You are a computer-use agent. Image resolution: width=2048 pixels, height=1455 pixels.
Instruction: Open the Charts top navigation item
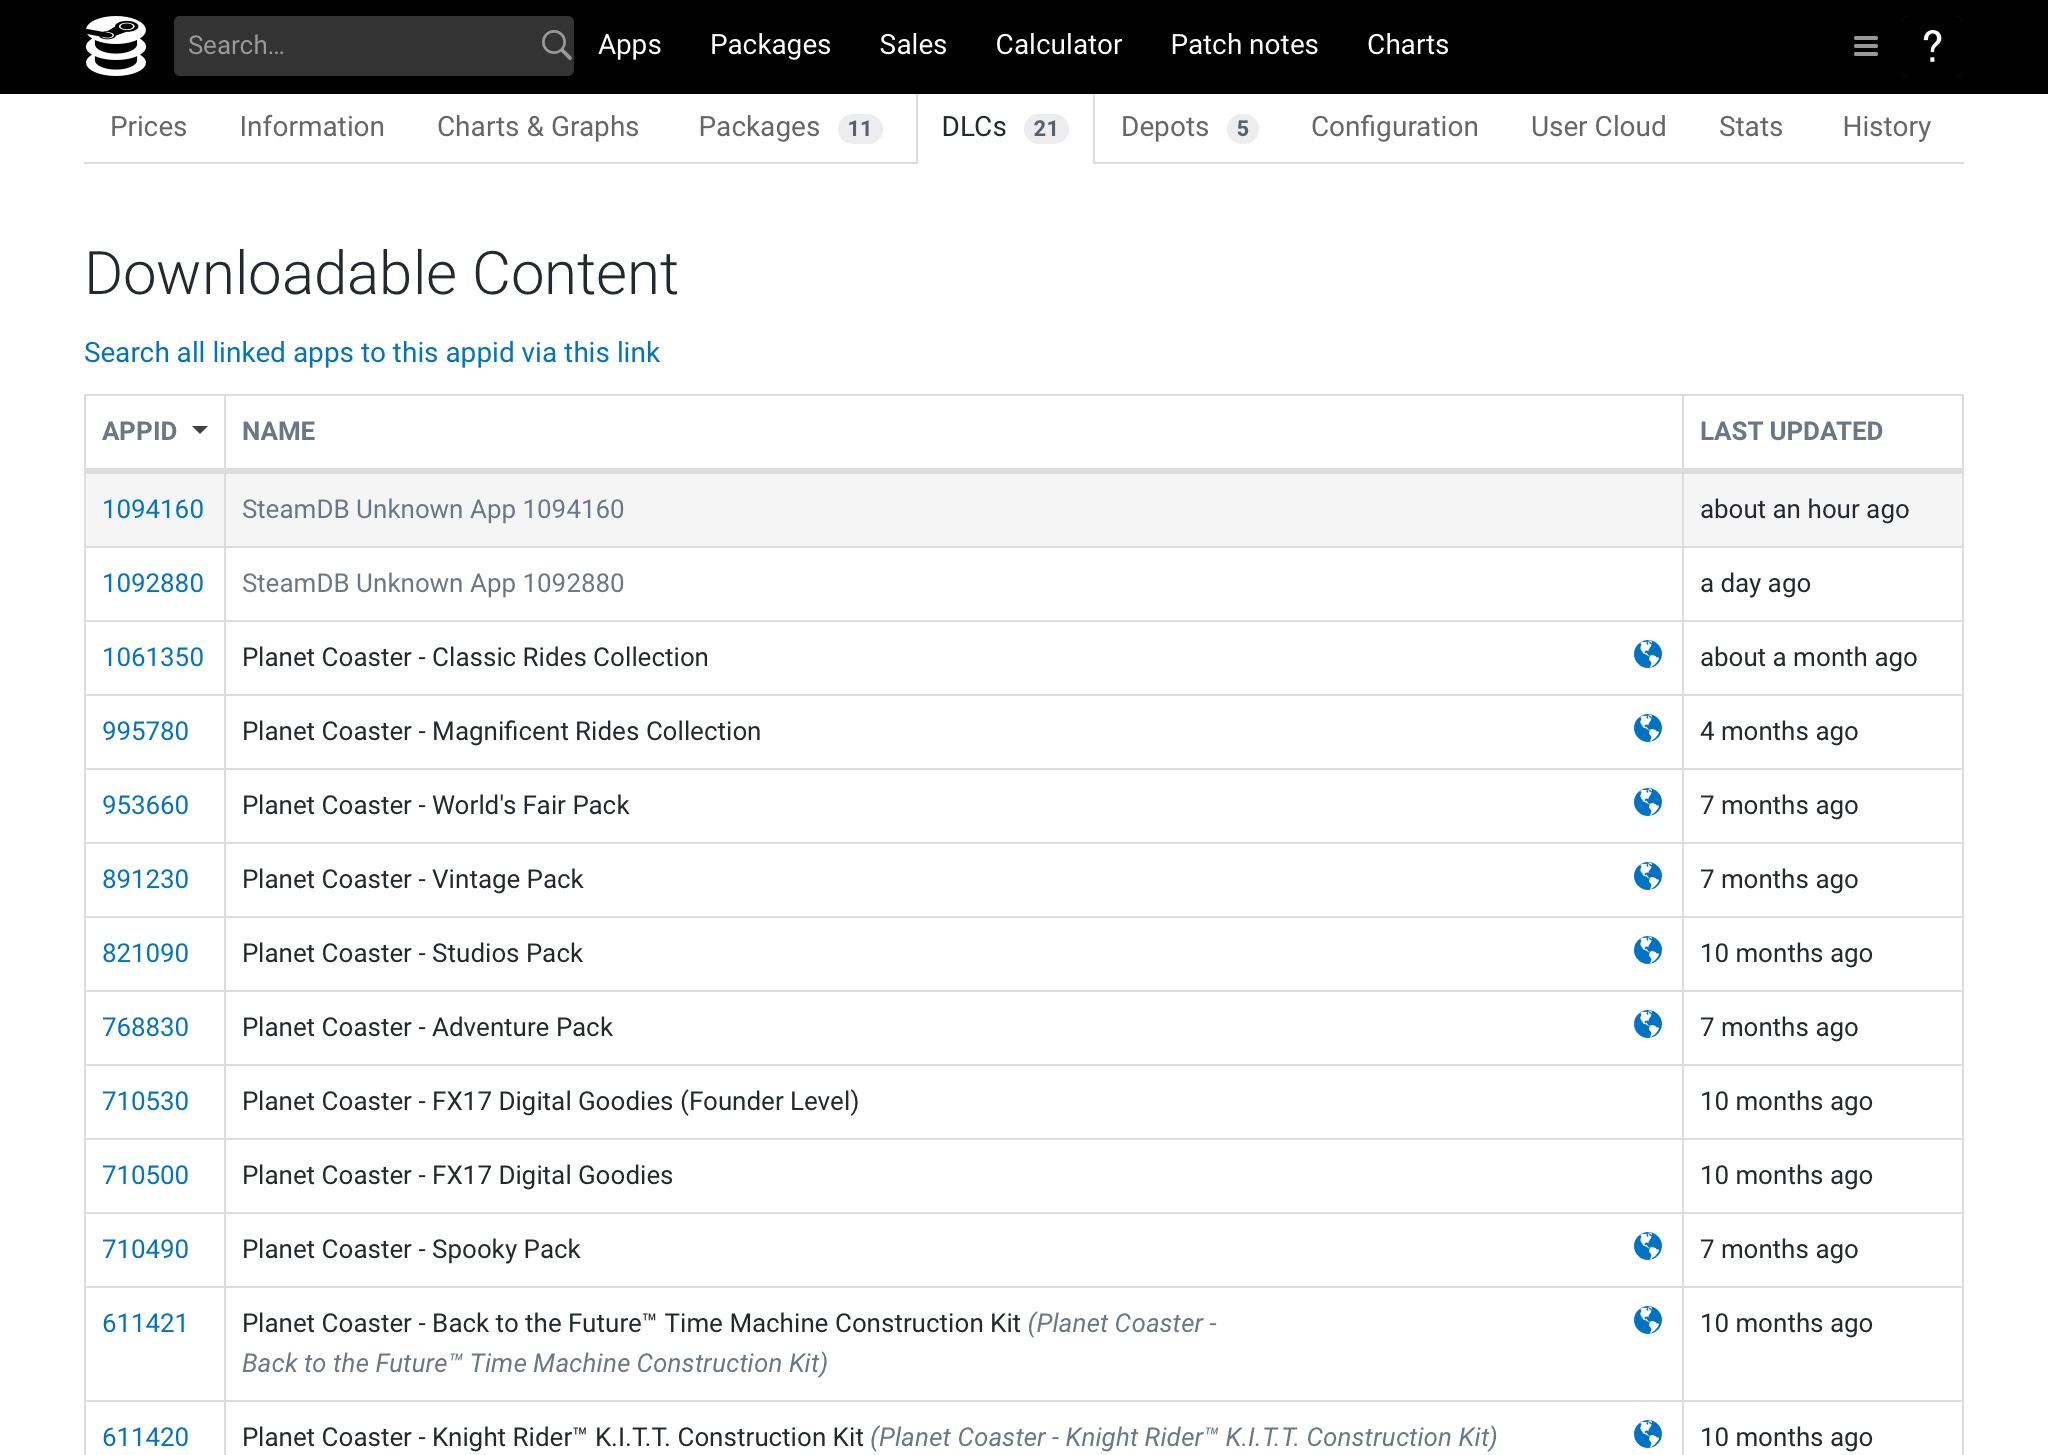point(1408,45)
